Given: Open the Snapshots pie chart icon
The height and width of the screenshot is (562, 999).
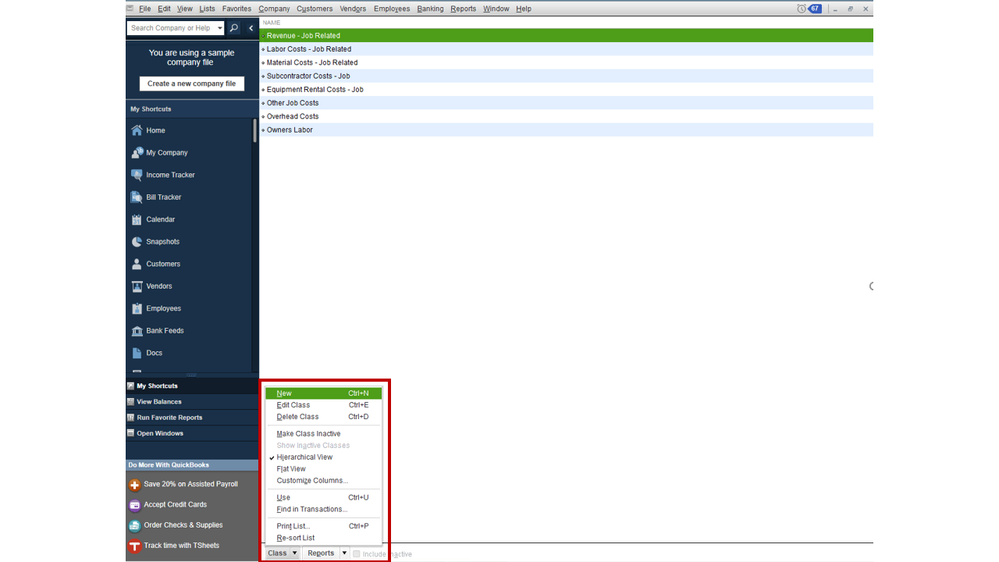Looking at the screenshot, I should coord(137,241).
